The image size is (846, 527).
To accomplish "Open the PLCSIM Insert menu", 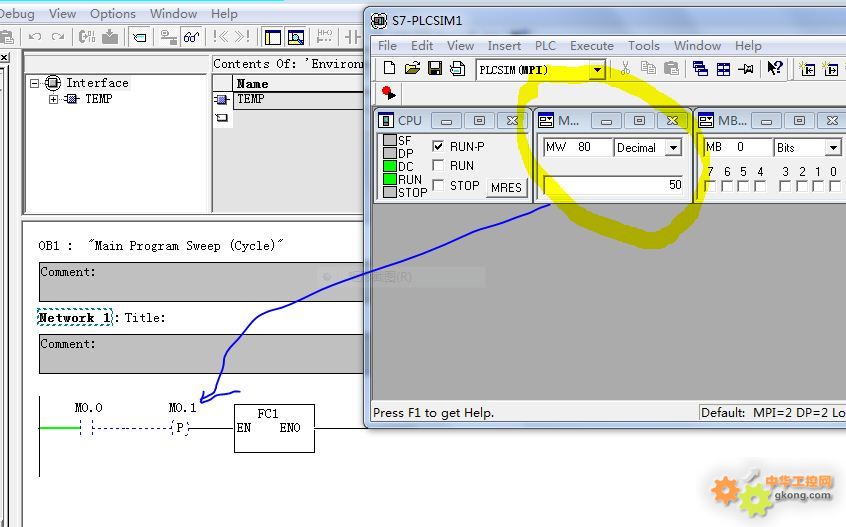I will click(x=504, y=46).
